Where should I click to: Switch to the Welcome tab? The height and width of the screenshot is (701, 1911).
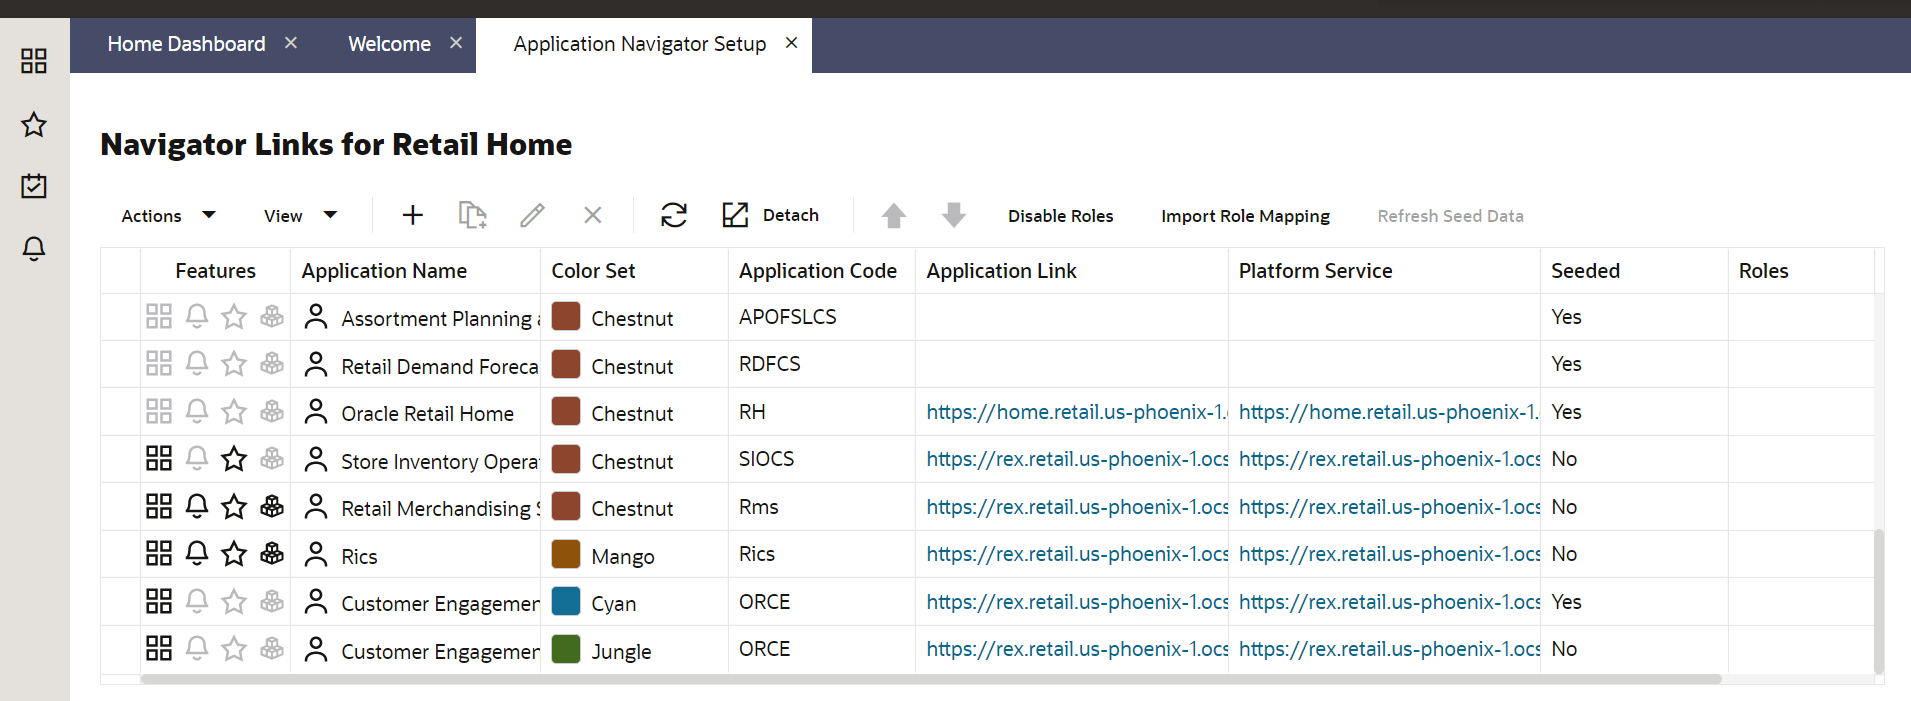(x=389, y=44)
